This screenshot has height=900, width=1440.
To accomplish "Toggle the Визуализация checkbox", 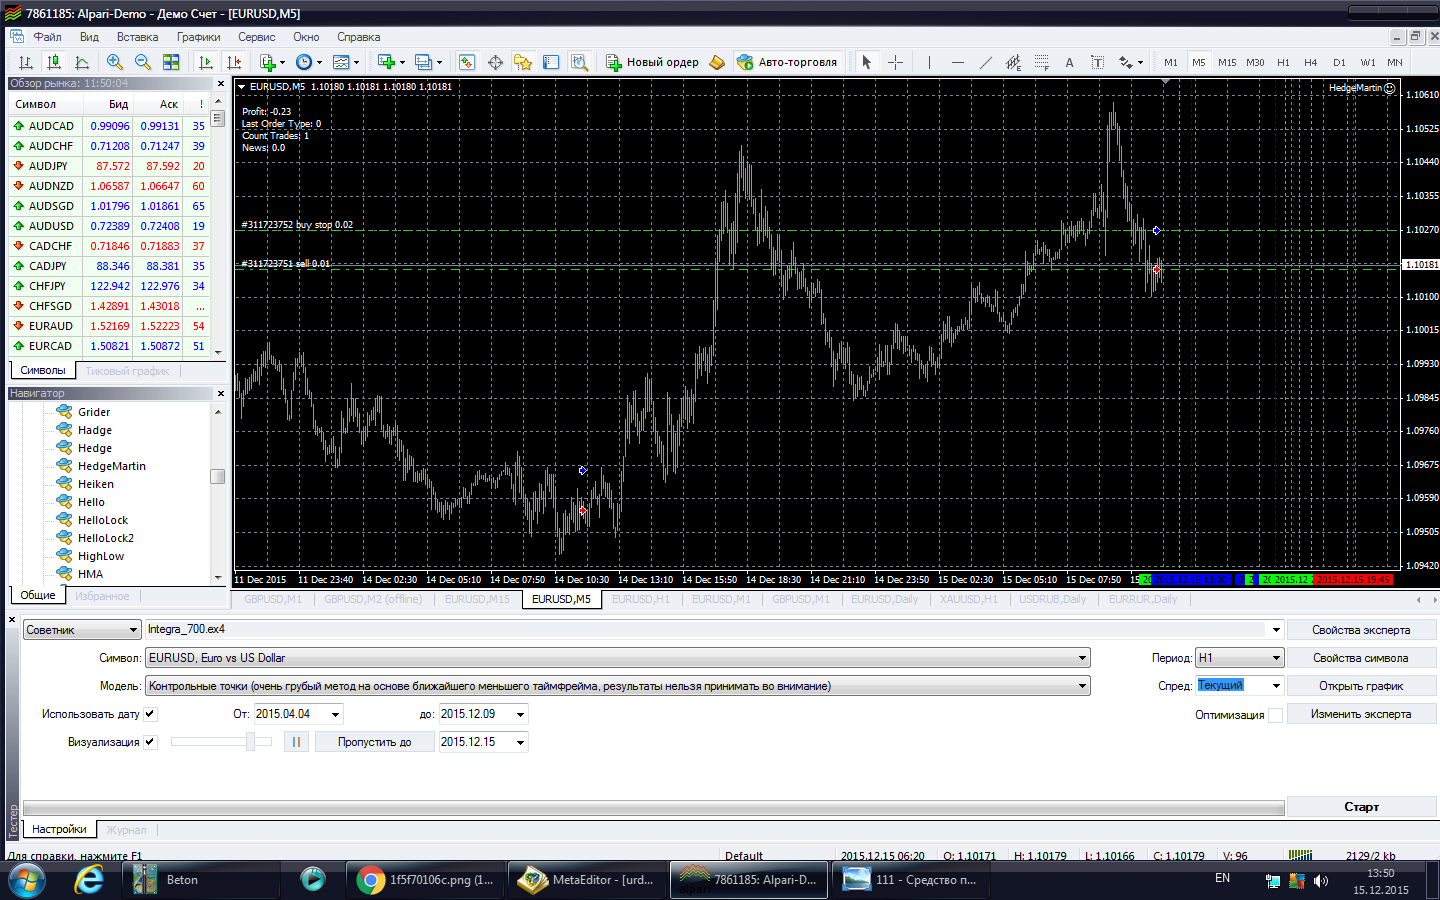I will pos(150,742).
